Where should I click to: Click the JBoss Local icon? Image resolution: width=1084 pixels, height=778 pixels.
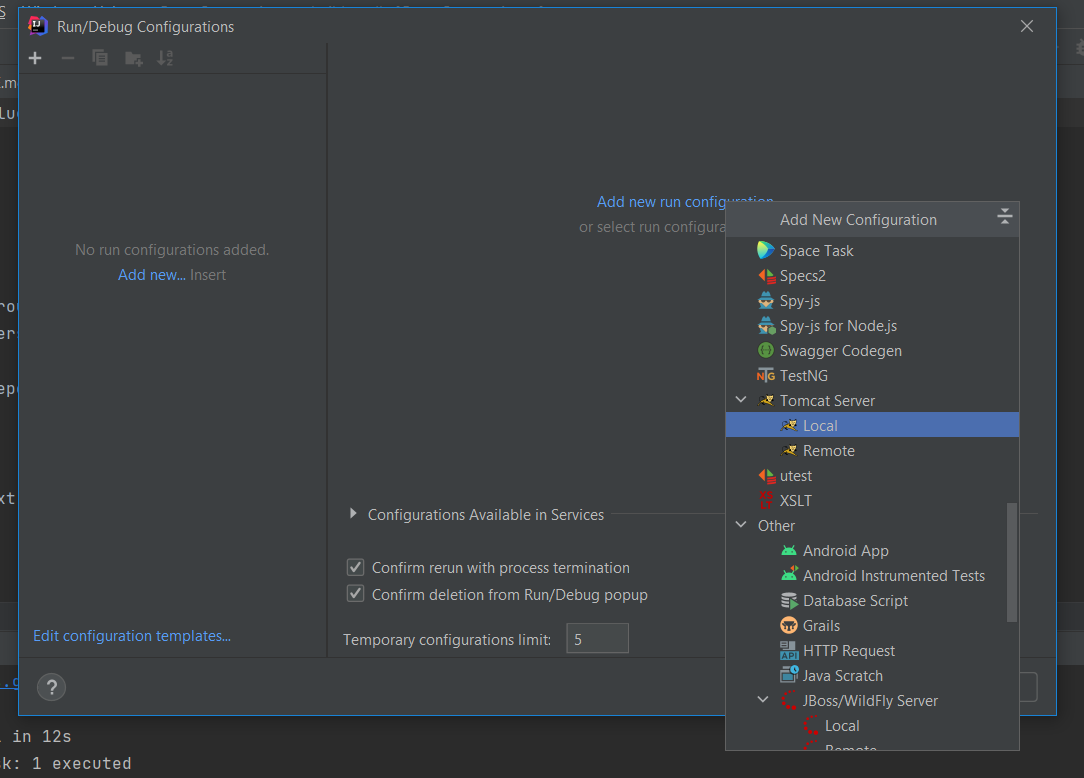[x=811, y=725]
